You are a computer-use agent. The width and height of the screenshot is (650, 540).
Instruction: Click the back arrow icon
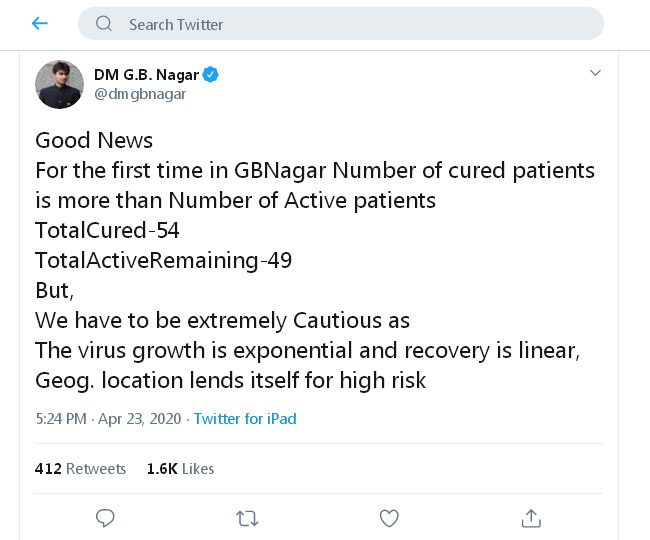click(x=40, y=23)
